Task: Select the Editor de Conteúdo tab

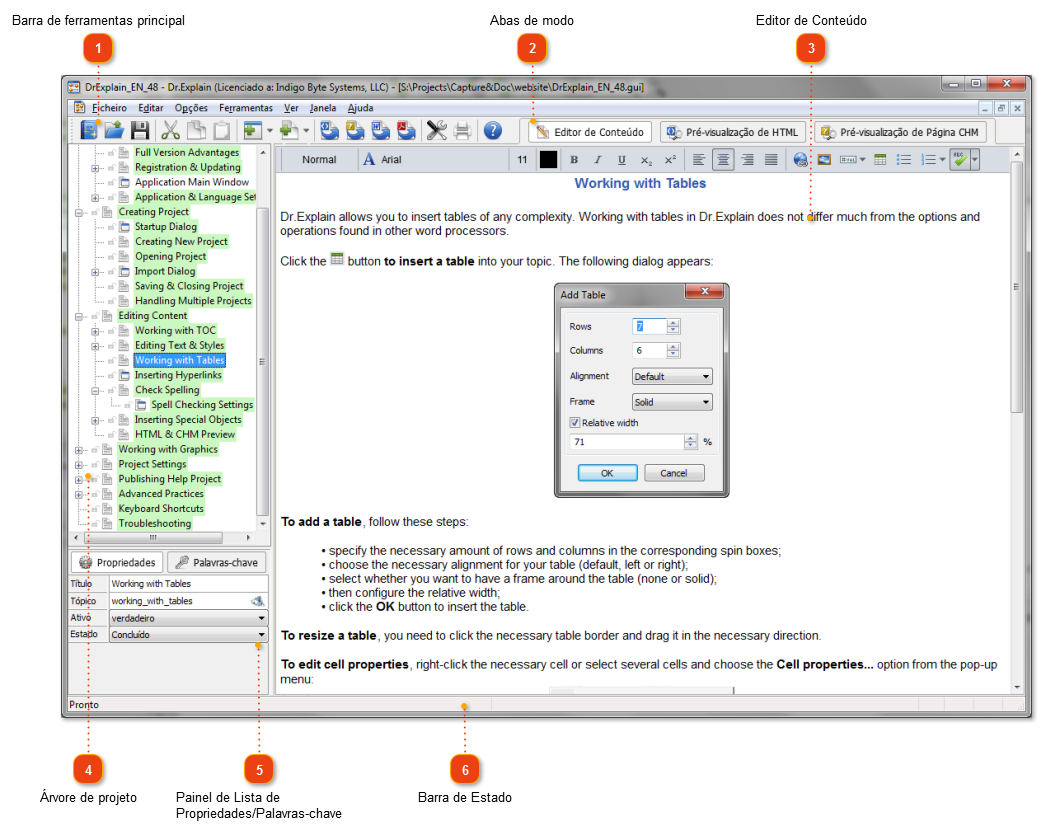Action: tap(590, 132)
